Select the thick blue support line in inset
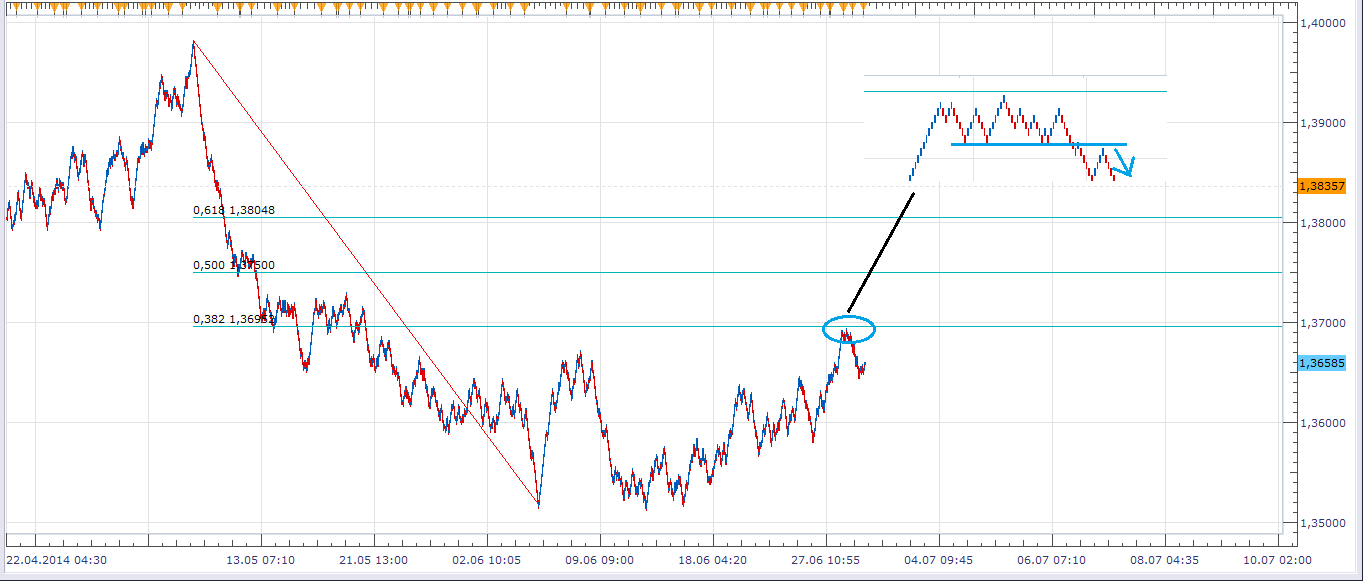The image size is (1366, 584). (1038, 144)
